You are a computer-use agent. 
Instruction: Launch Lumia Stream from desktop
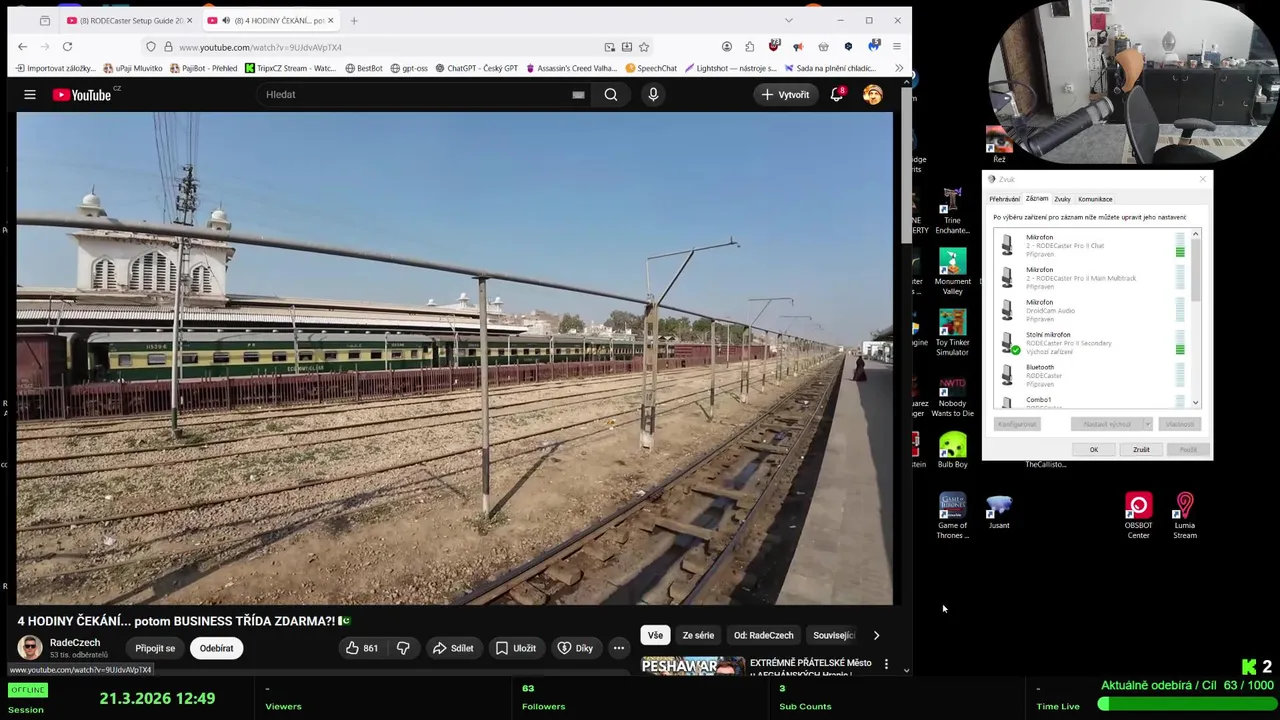(x=1185, y=516)
